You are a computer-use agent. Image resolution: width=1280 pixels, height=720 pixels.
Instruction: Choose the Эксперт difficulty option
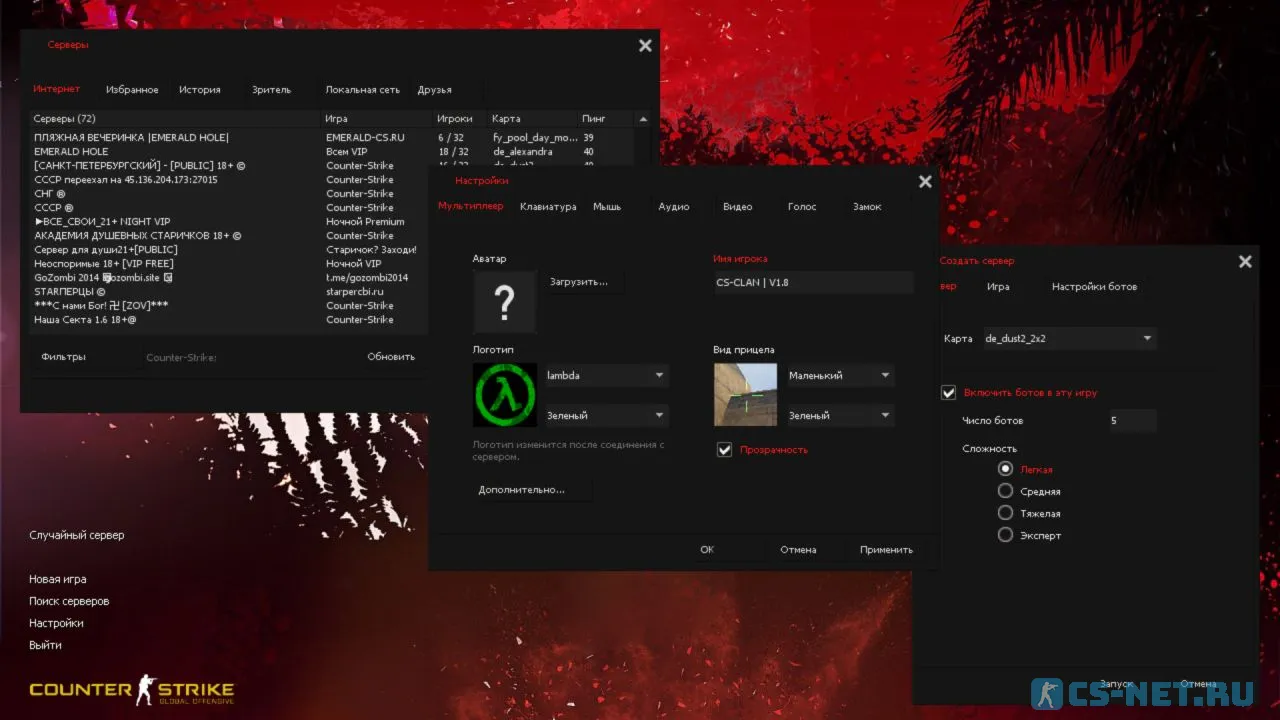coord(1006,535)
